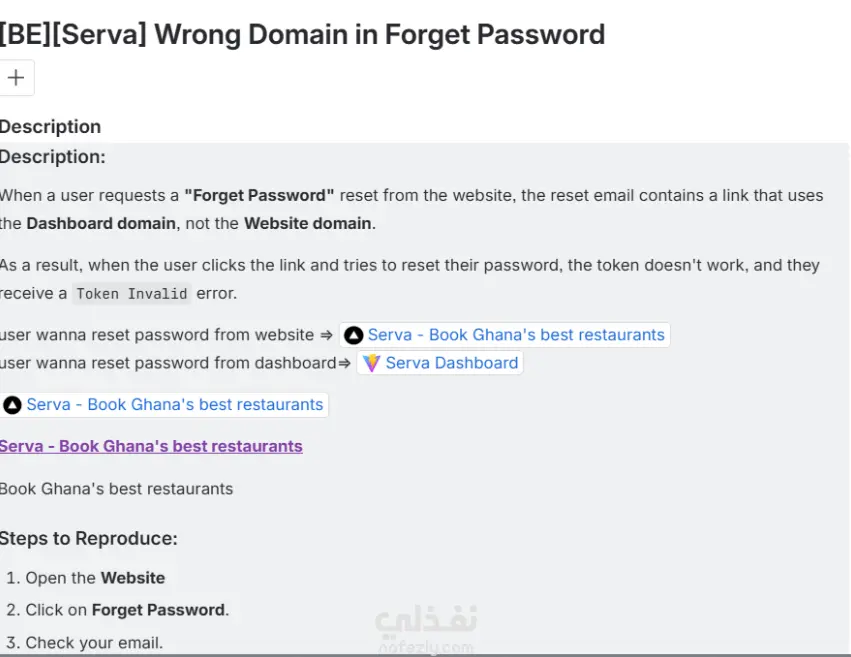This screenshot has width=851, height=657.
Task: Open the standalone Serva restaurants chip link
Action: (174, 405)
